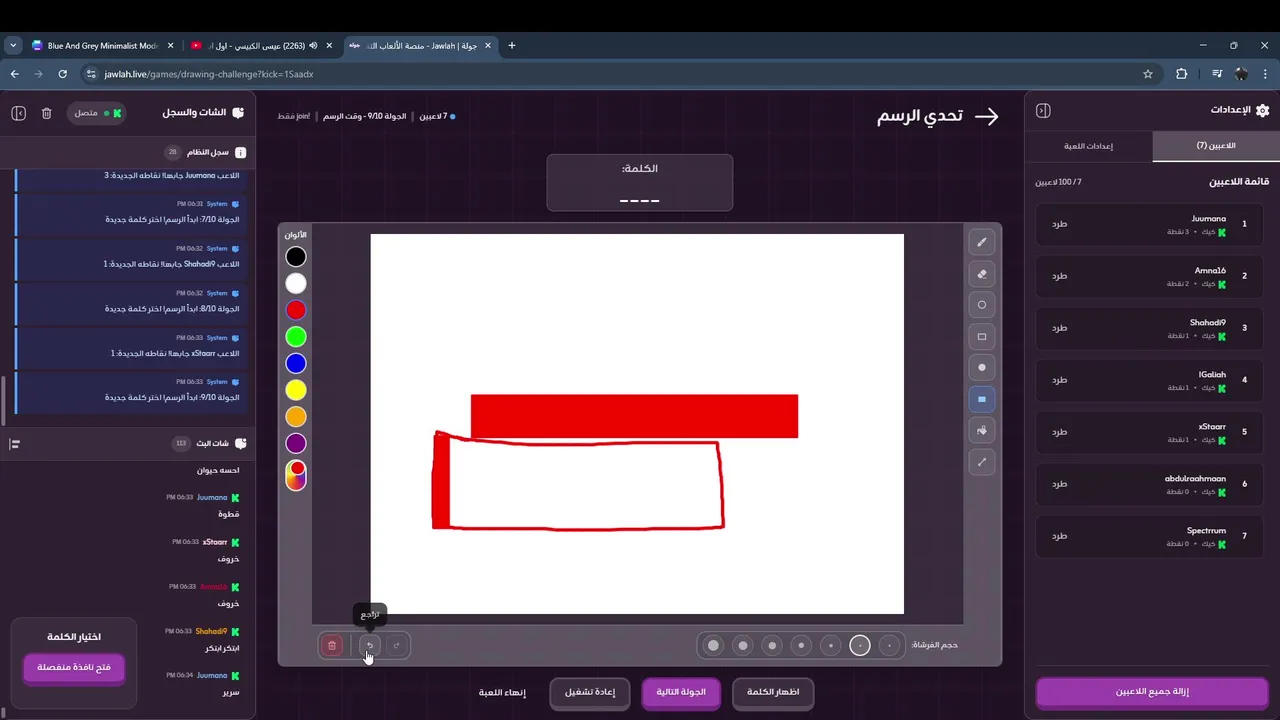Select the straight line tool

point(981,462)
